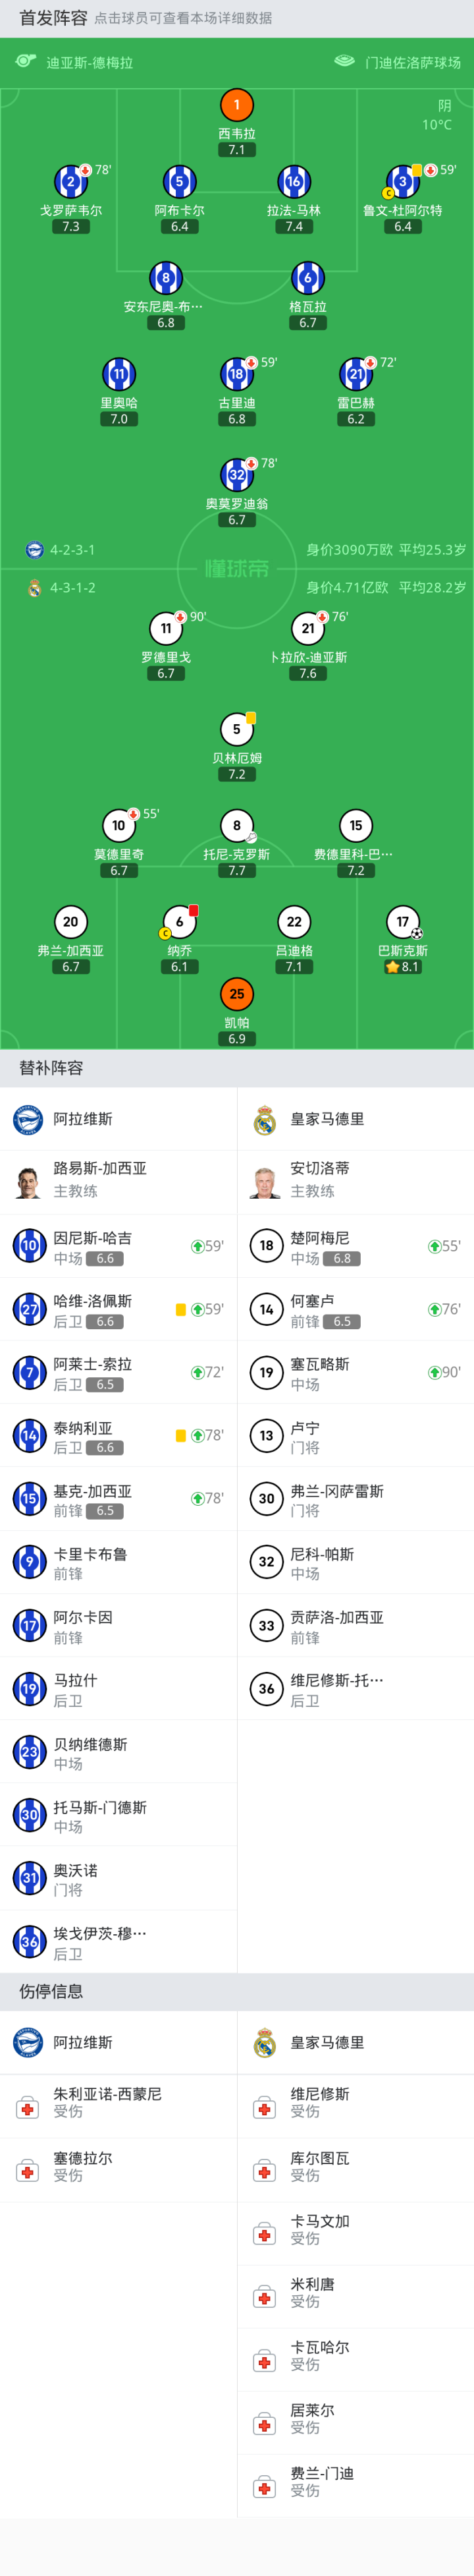Viewport: 474px width, 2576px height.
Task: Click the Real Madrid crest beside formation 4-3-1-2
Action: click(x=35, y=588)
